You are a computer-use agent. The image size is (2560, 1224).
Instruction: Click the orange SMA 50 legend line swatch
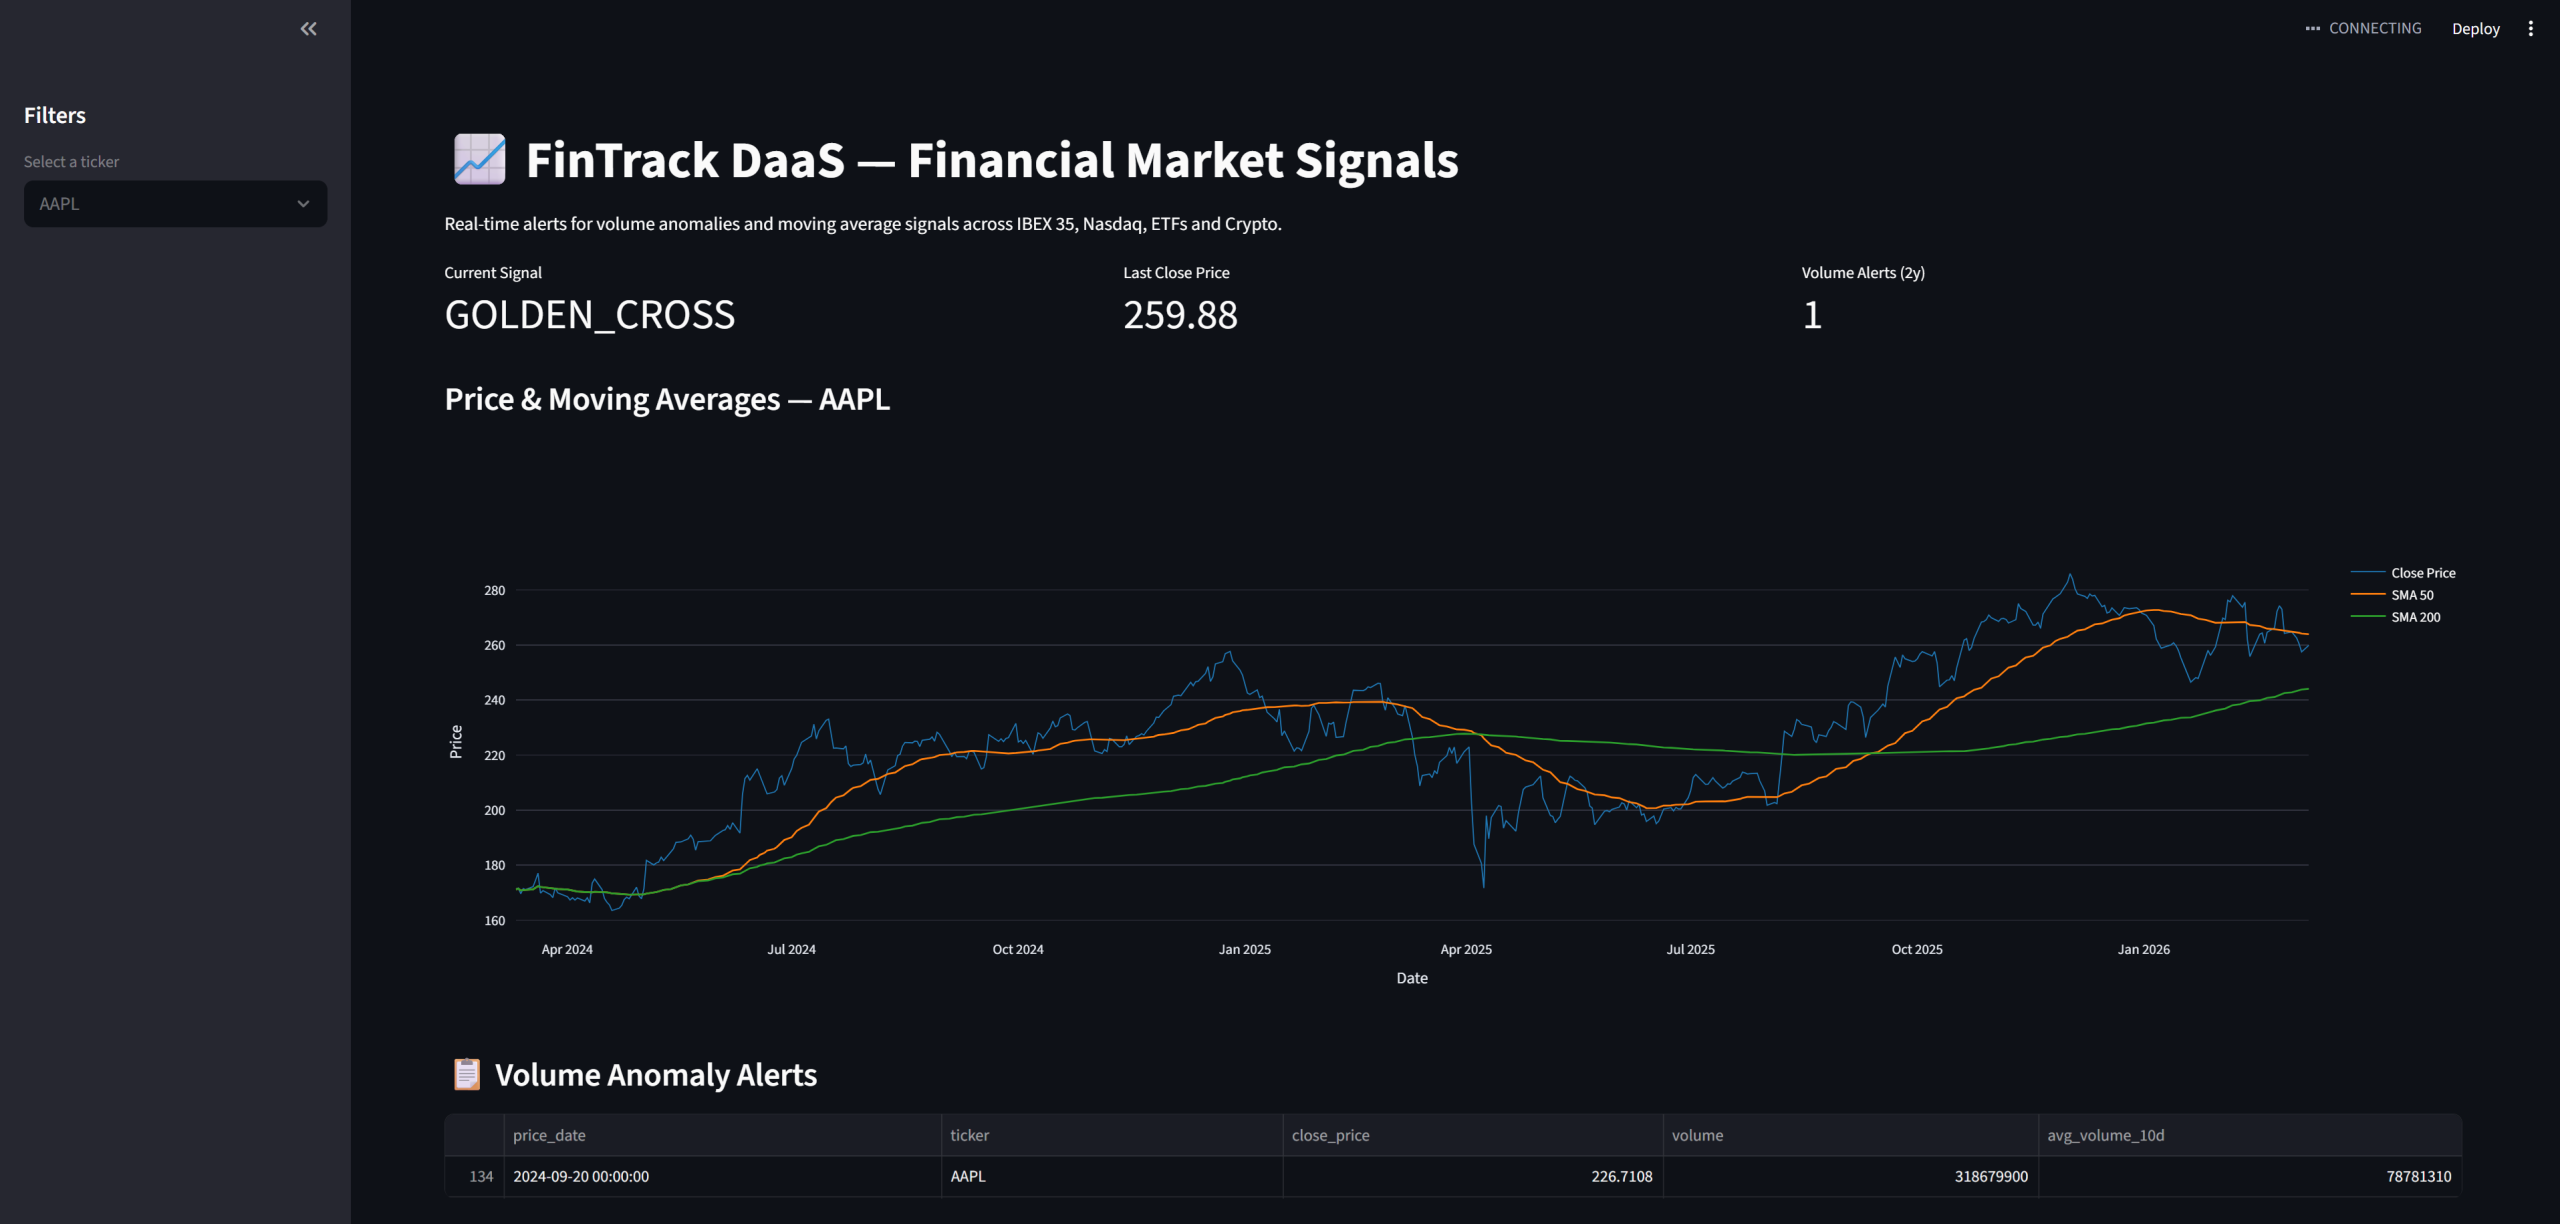pos(2367,595)
